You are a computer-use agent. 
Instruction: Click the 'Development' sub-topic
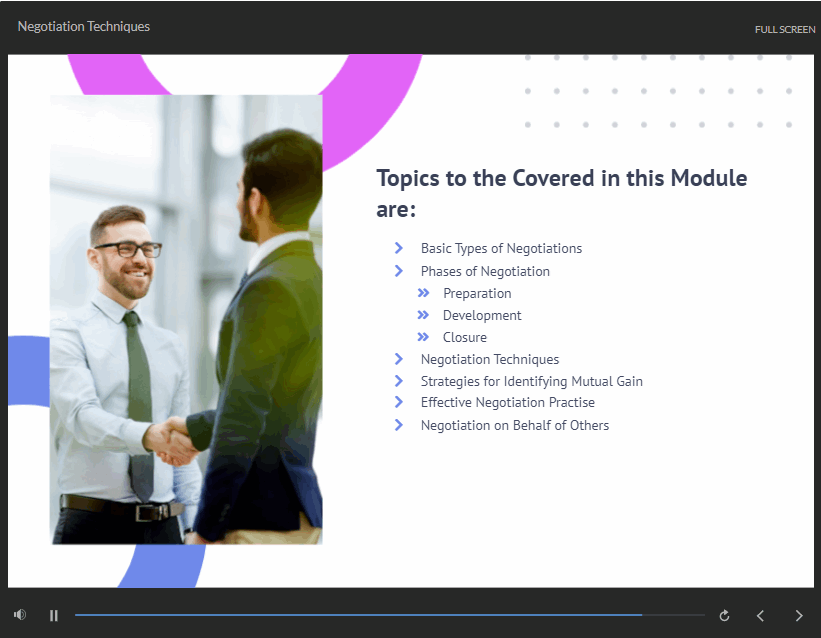[x=482, y=315]
